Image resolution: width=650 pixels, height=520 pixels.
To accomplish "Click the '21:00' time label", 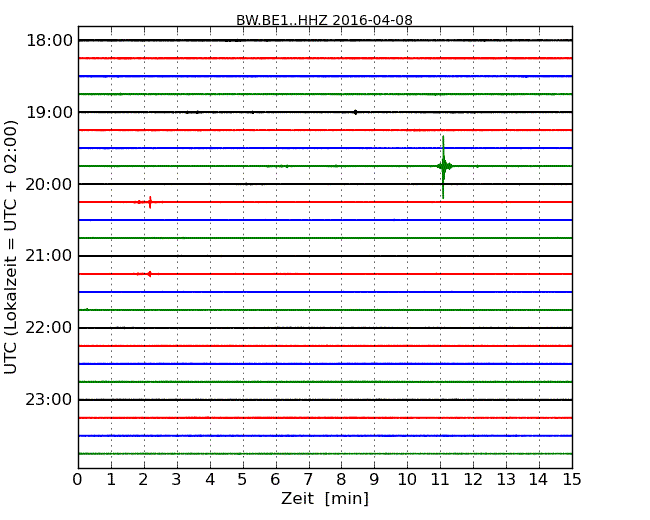I will [49, 256].
